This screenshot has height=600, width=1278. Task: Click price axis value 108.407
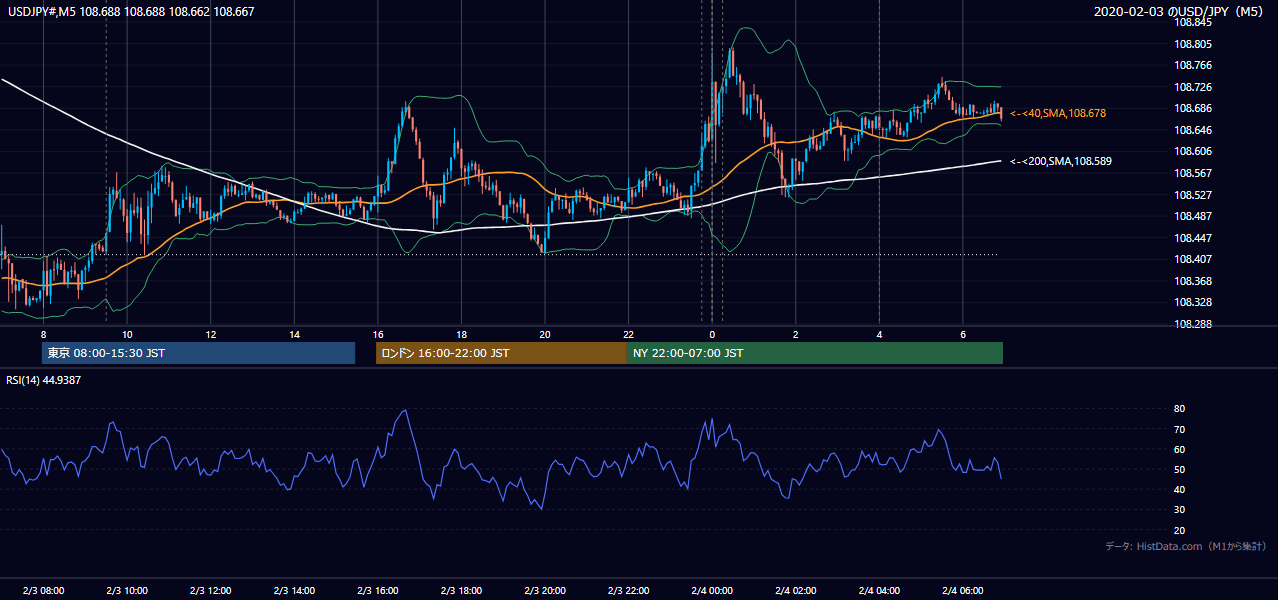1192,259
